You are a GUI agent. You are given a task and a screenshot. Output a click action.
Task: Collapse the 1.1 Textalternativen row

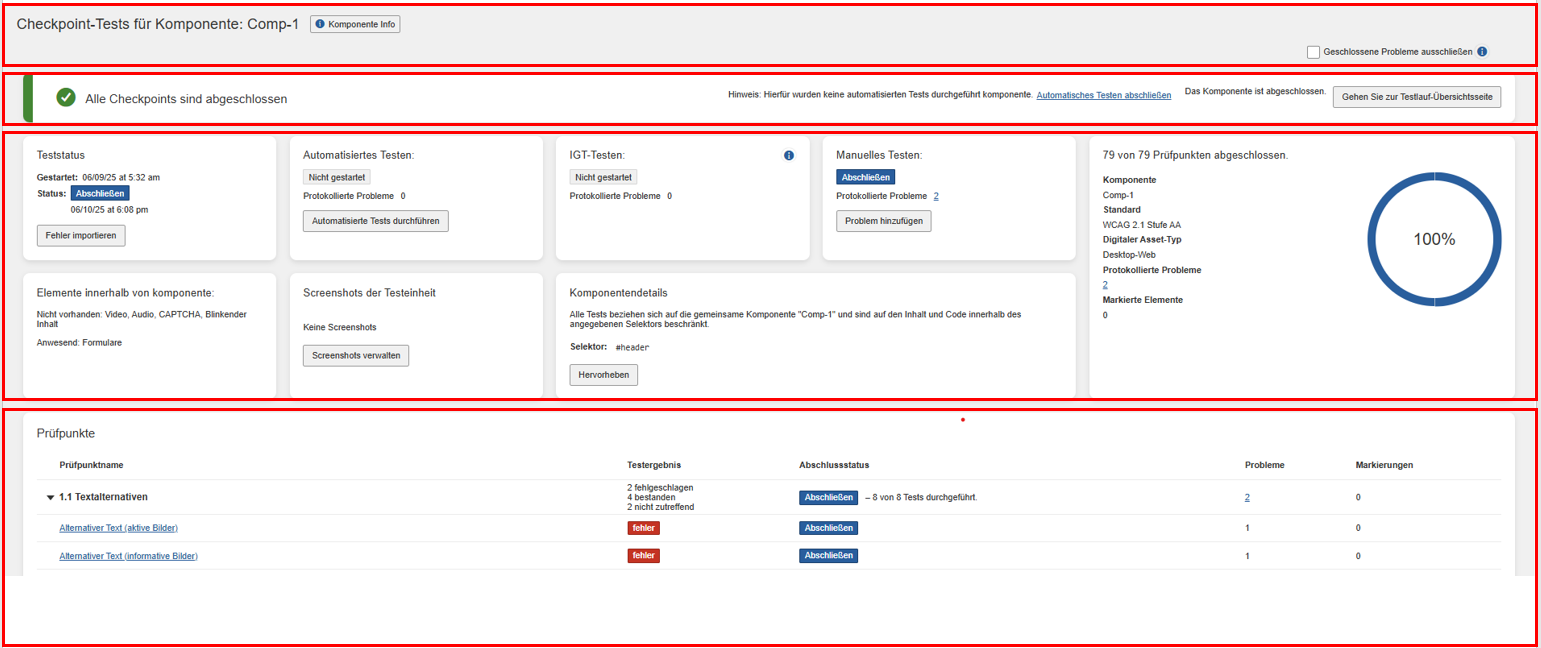(51, 498)
